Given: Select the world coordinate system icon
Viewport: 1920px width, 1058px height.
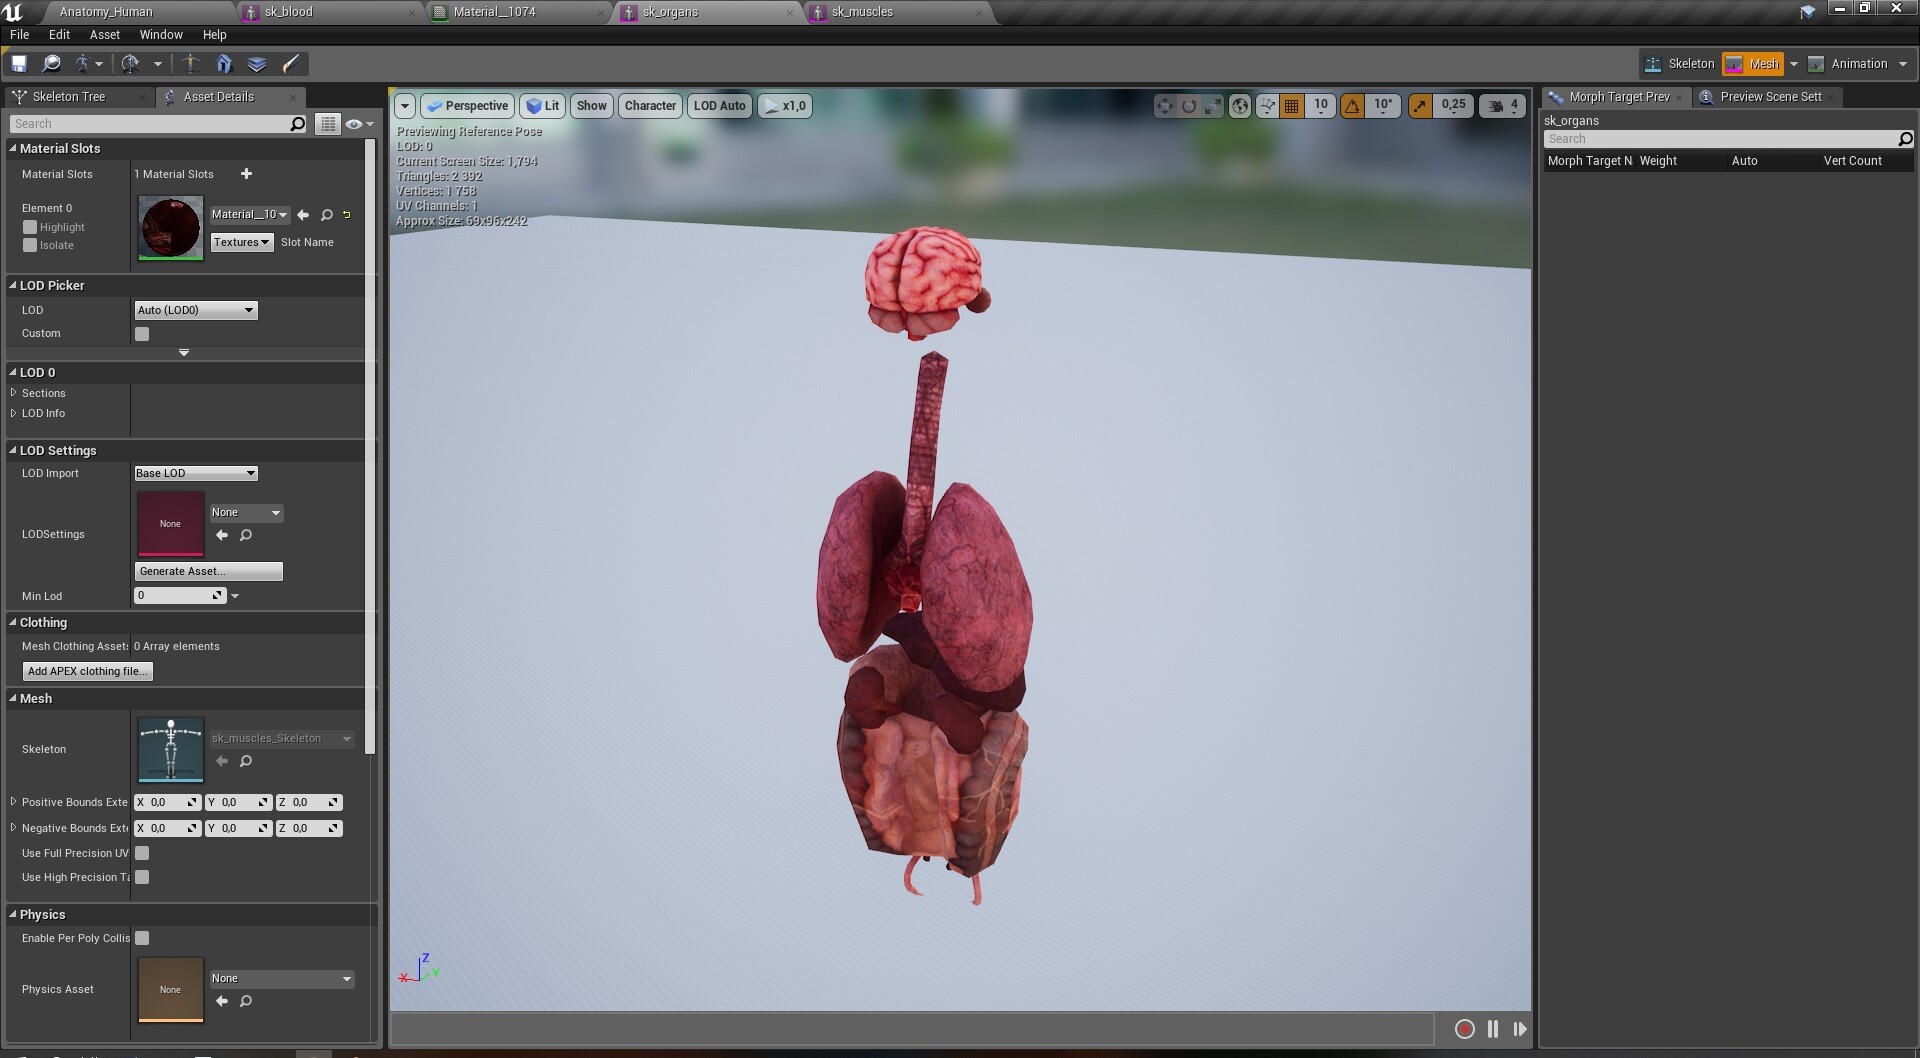Looking at the screenshot, I should coord(1240,105).
